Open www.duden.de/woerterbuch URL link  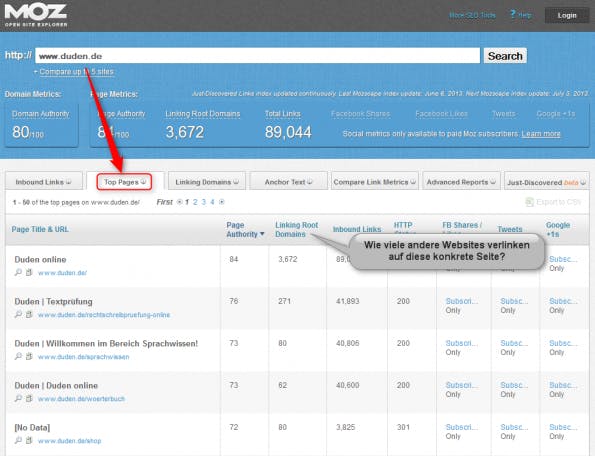click(81, 399)
